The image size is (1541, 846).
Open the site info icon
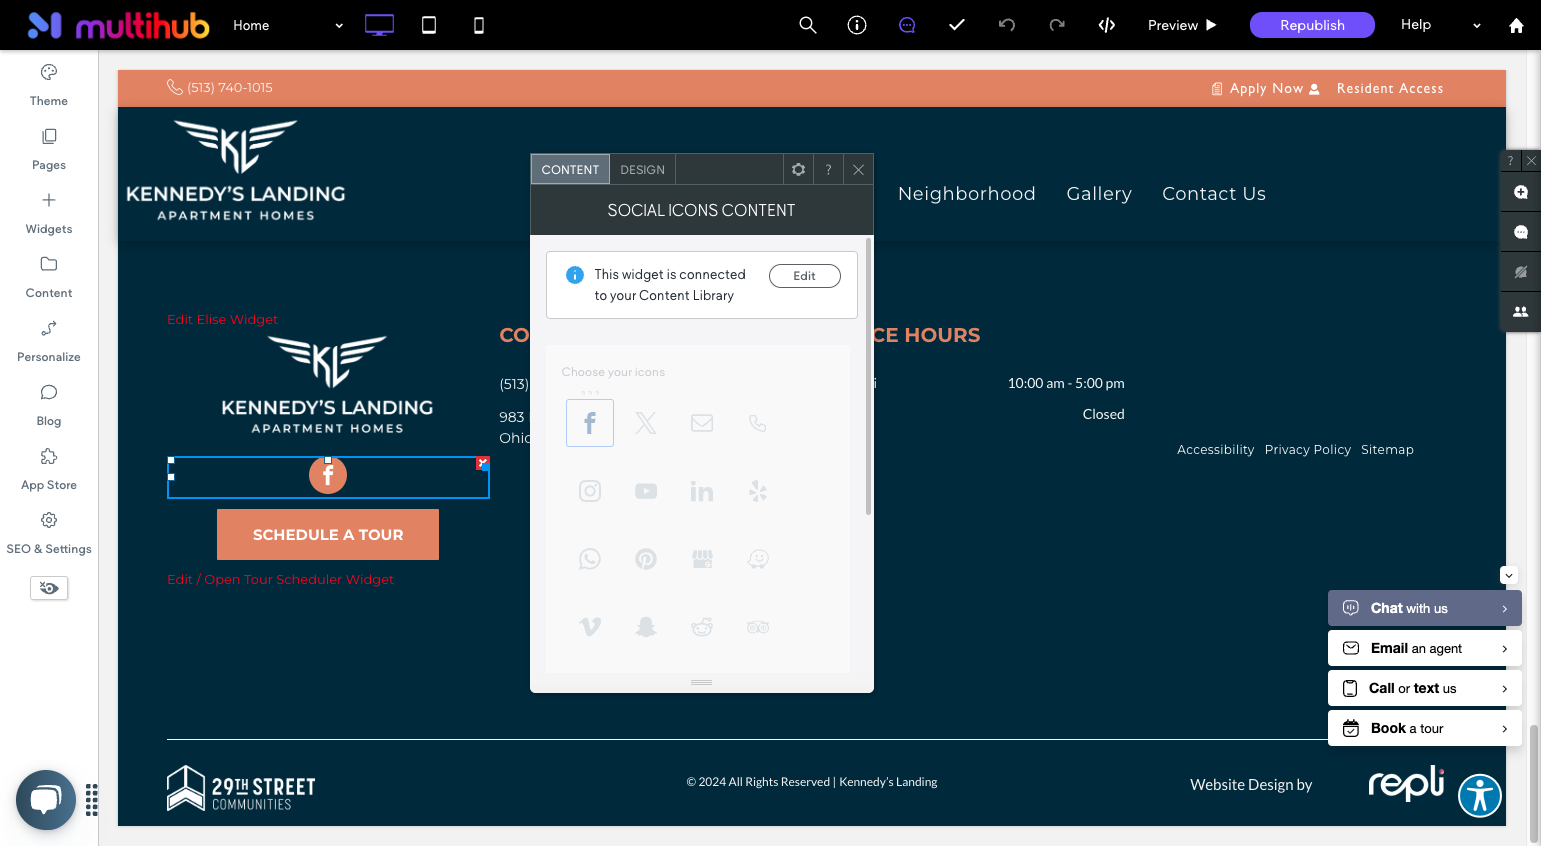(857, 25)
